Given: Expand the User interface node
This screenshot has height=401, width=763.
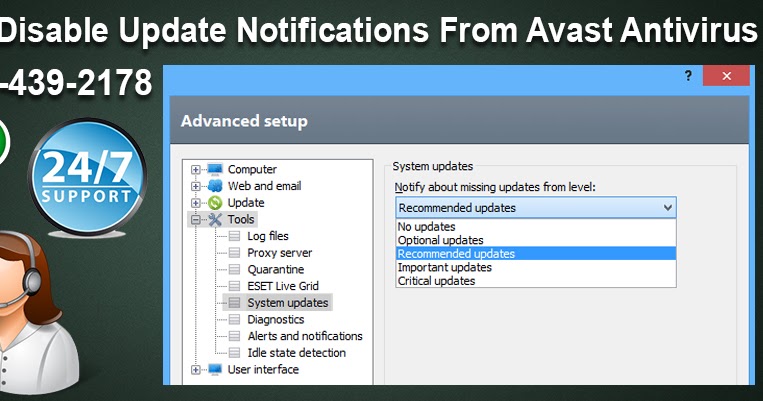Looking at the screenshot, I should pyautogui.click(x=196, y=370).
